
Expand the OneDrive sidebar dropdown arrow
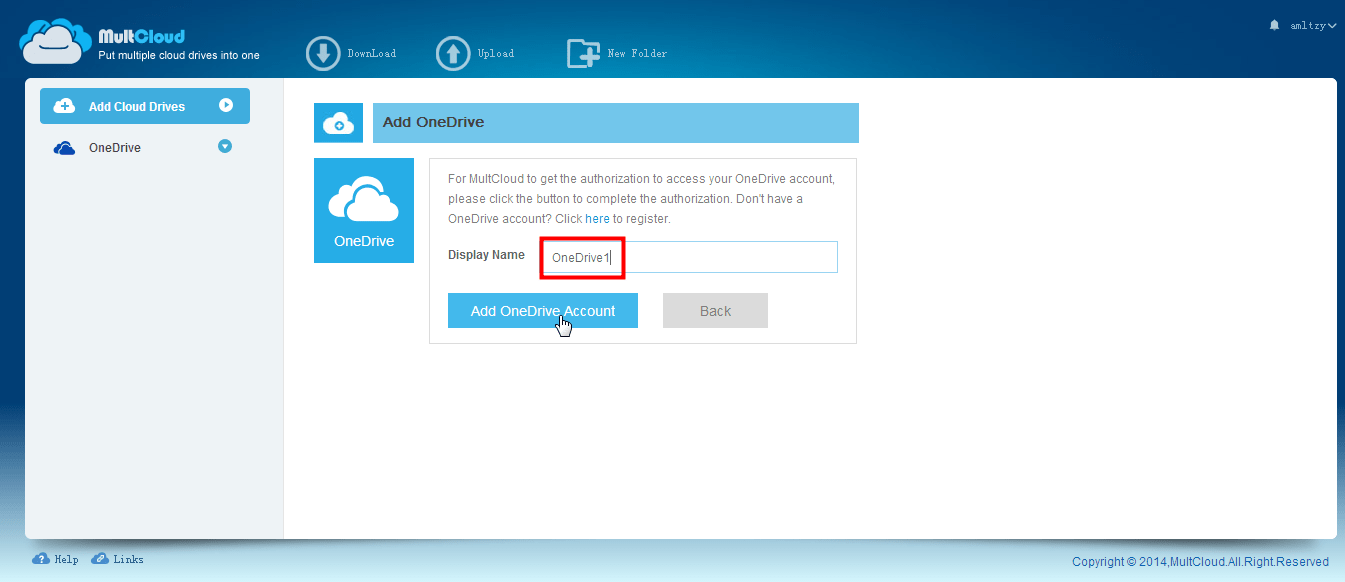(225, 147)
